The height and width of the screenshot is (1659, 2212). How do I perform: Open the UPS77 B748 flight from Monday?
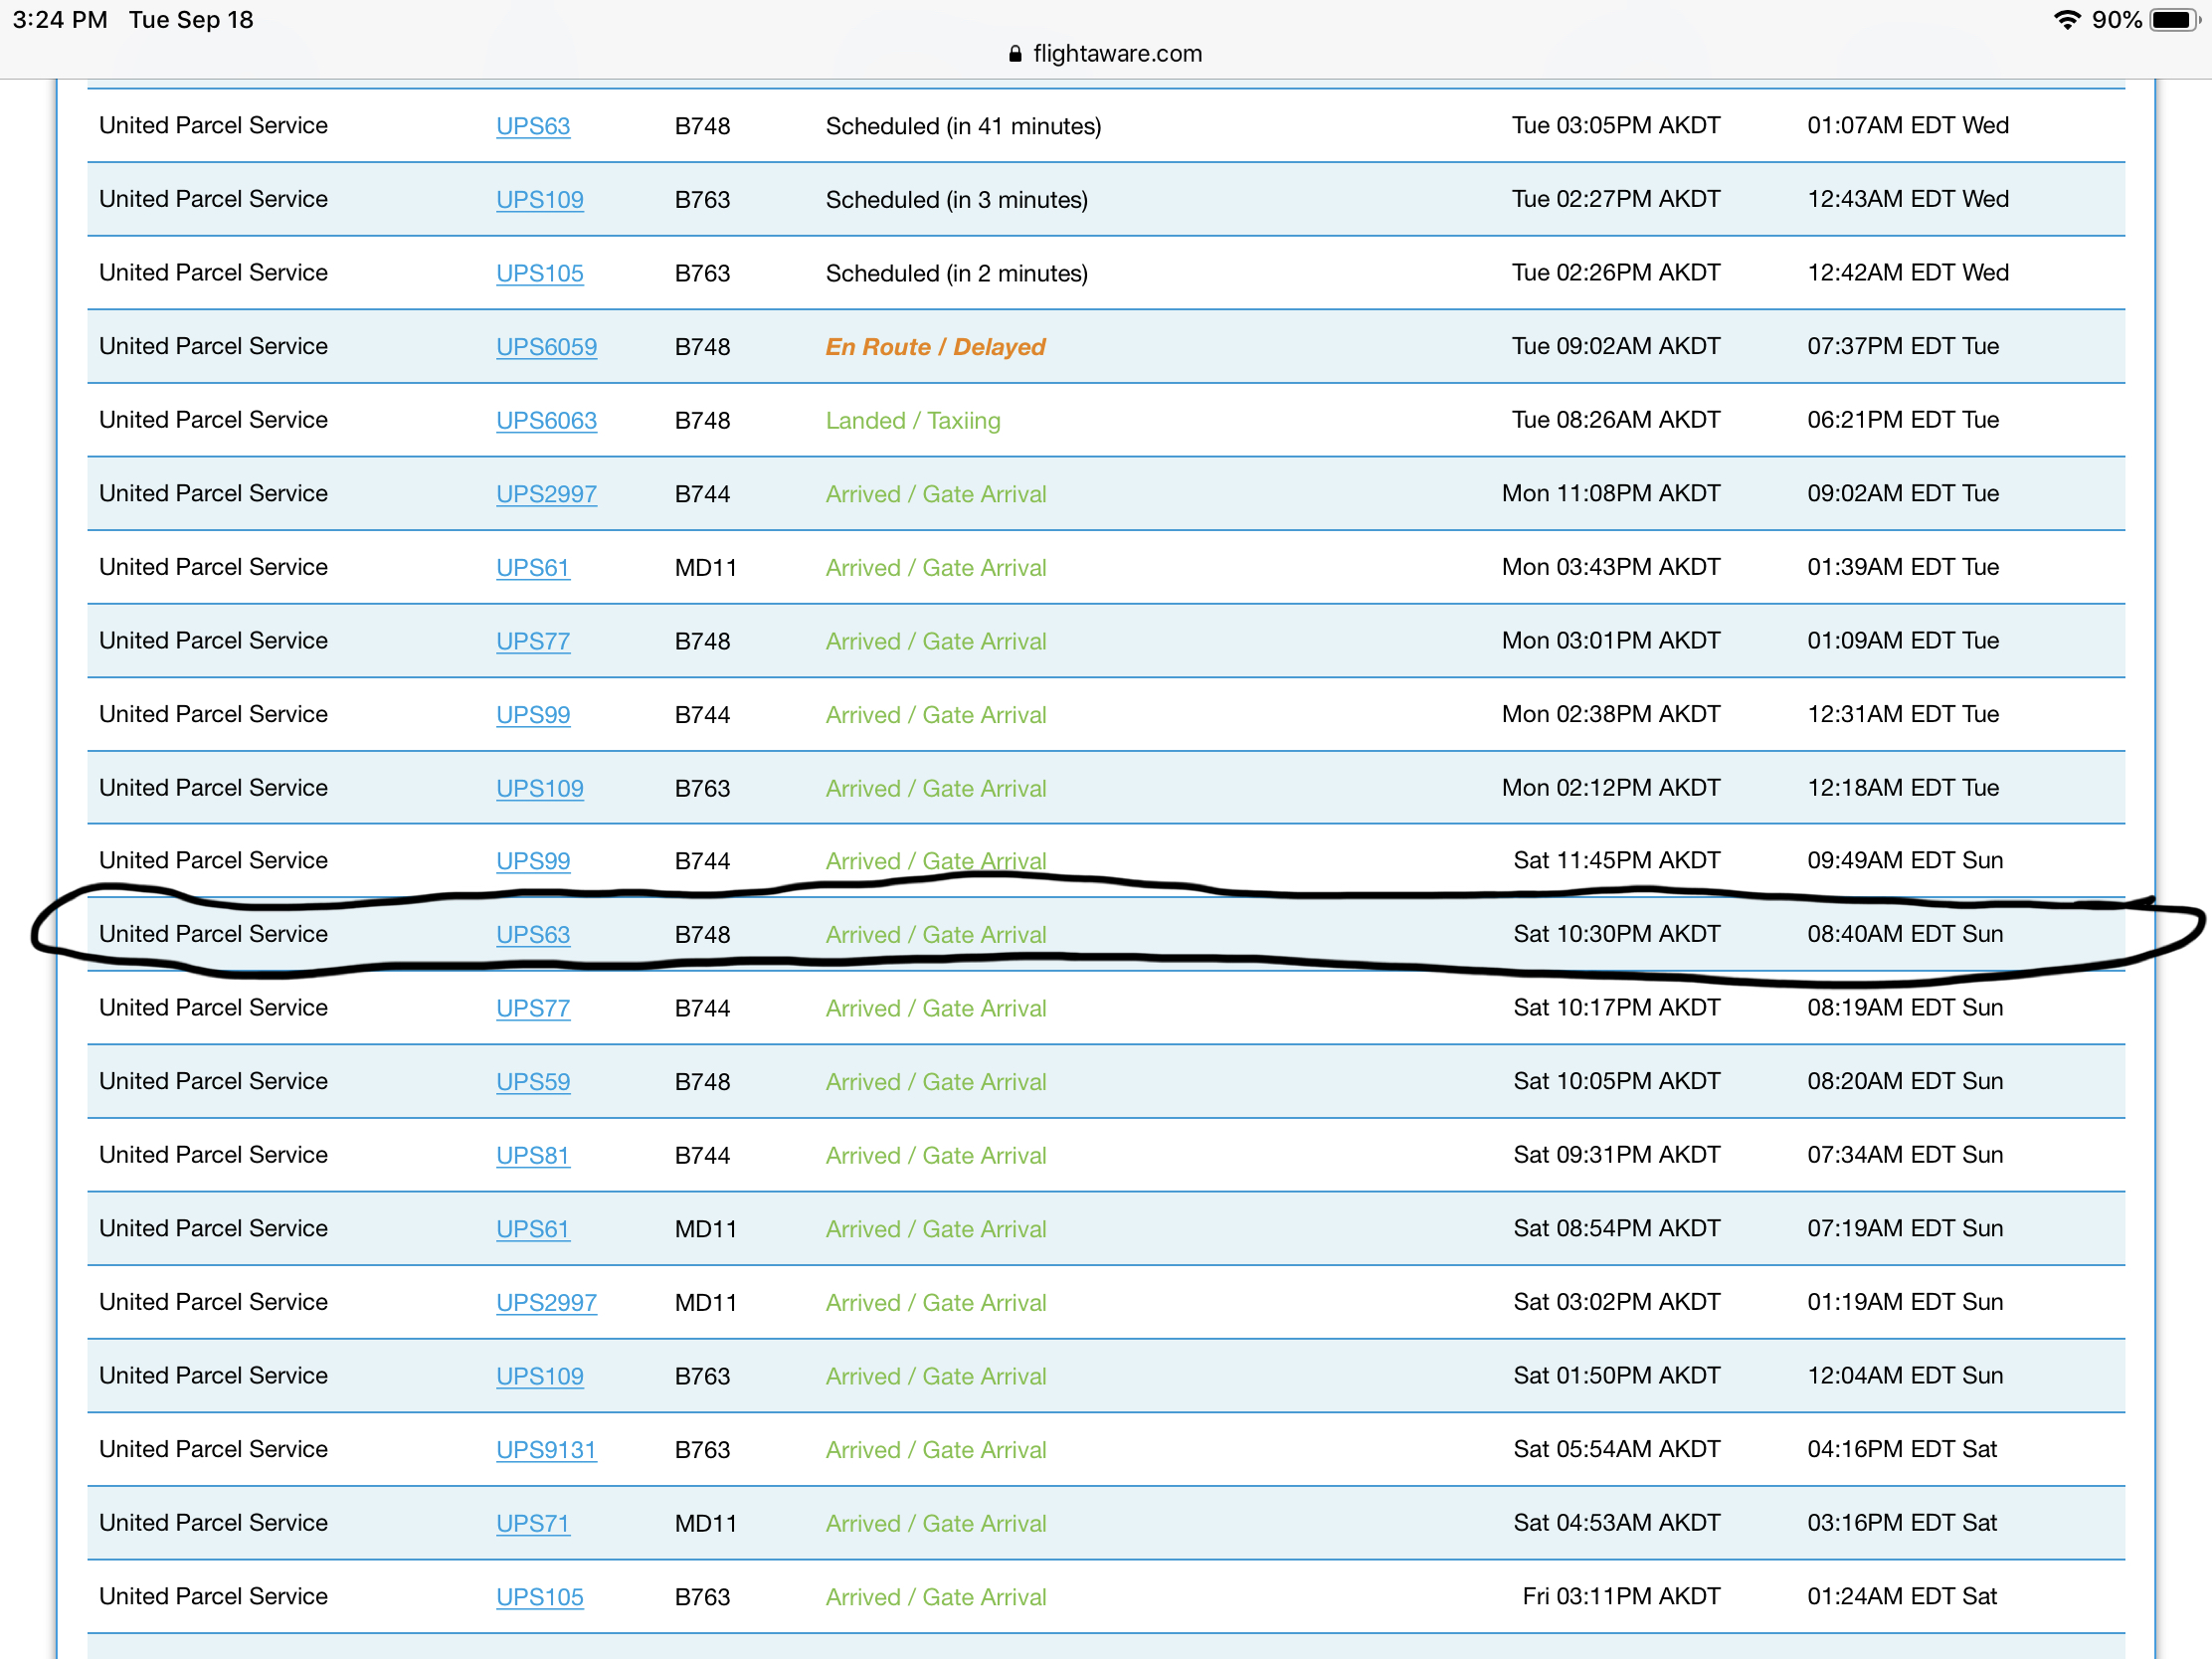533,641
